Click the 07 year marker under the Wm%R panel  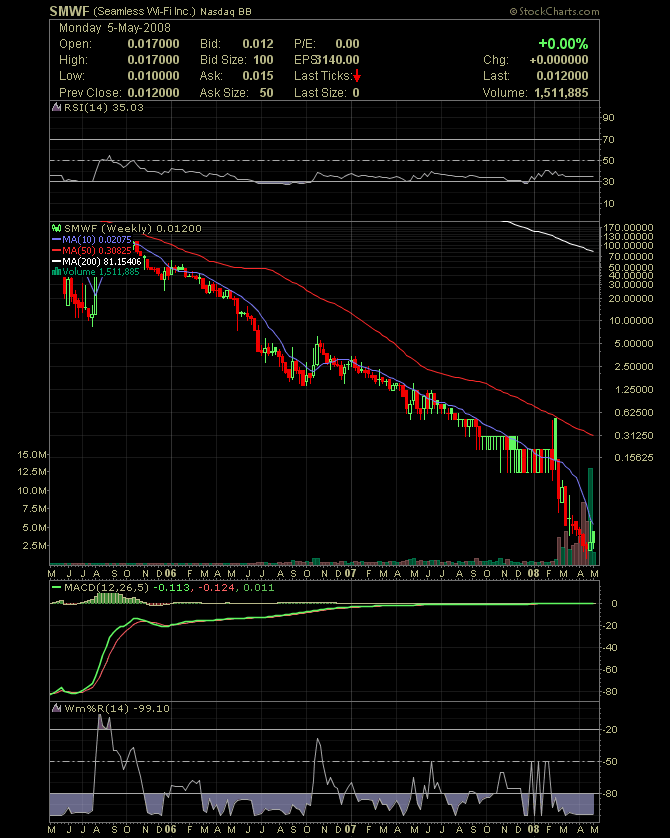[350, 830]
